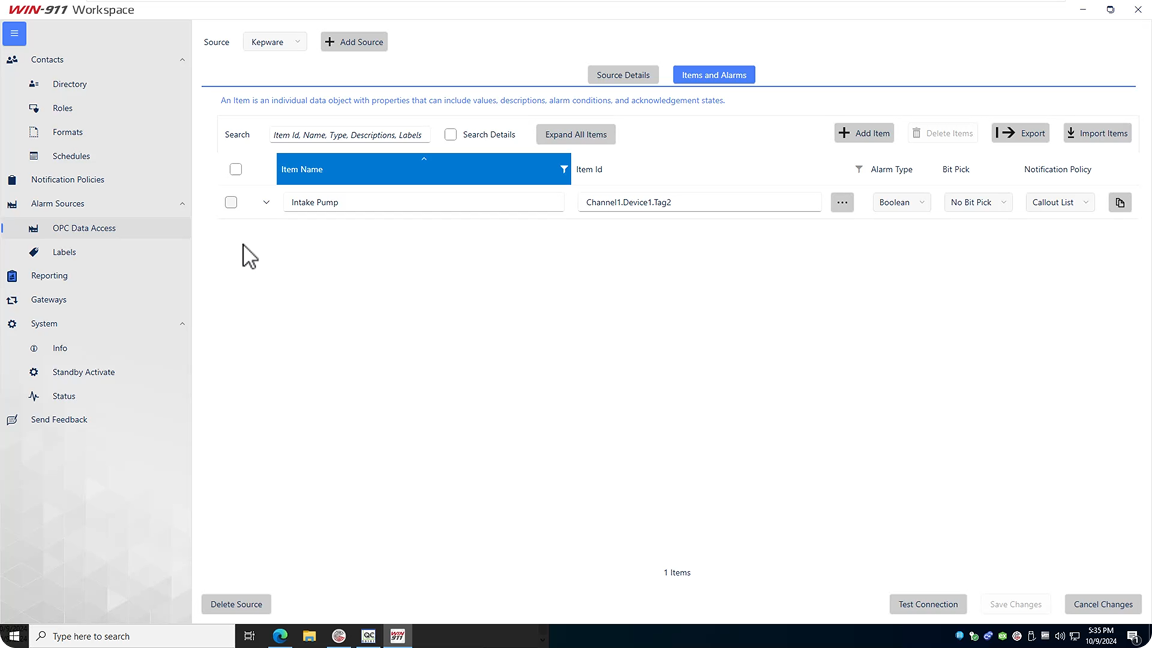
Task: Open the Reporting section
Action: [x=49, y=276]
